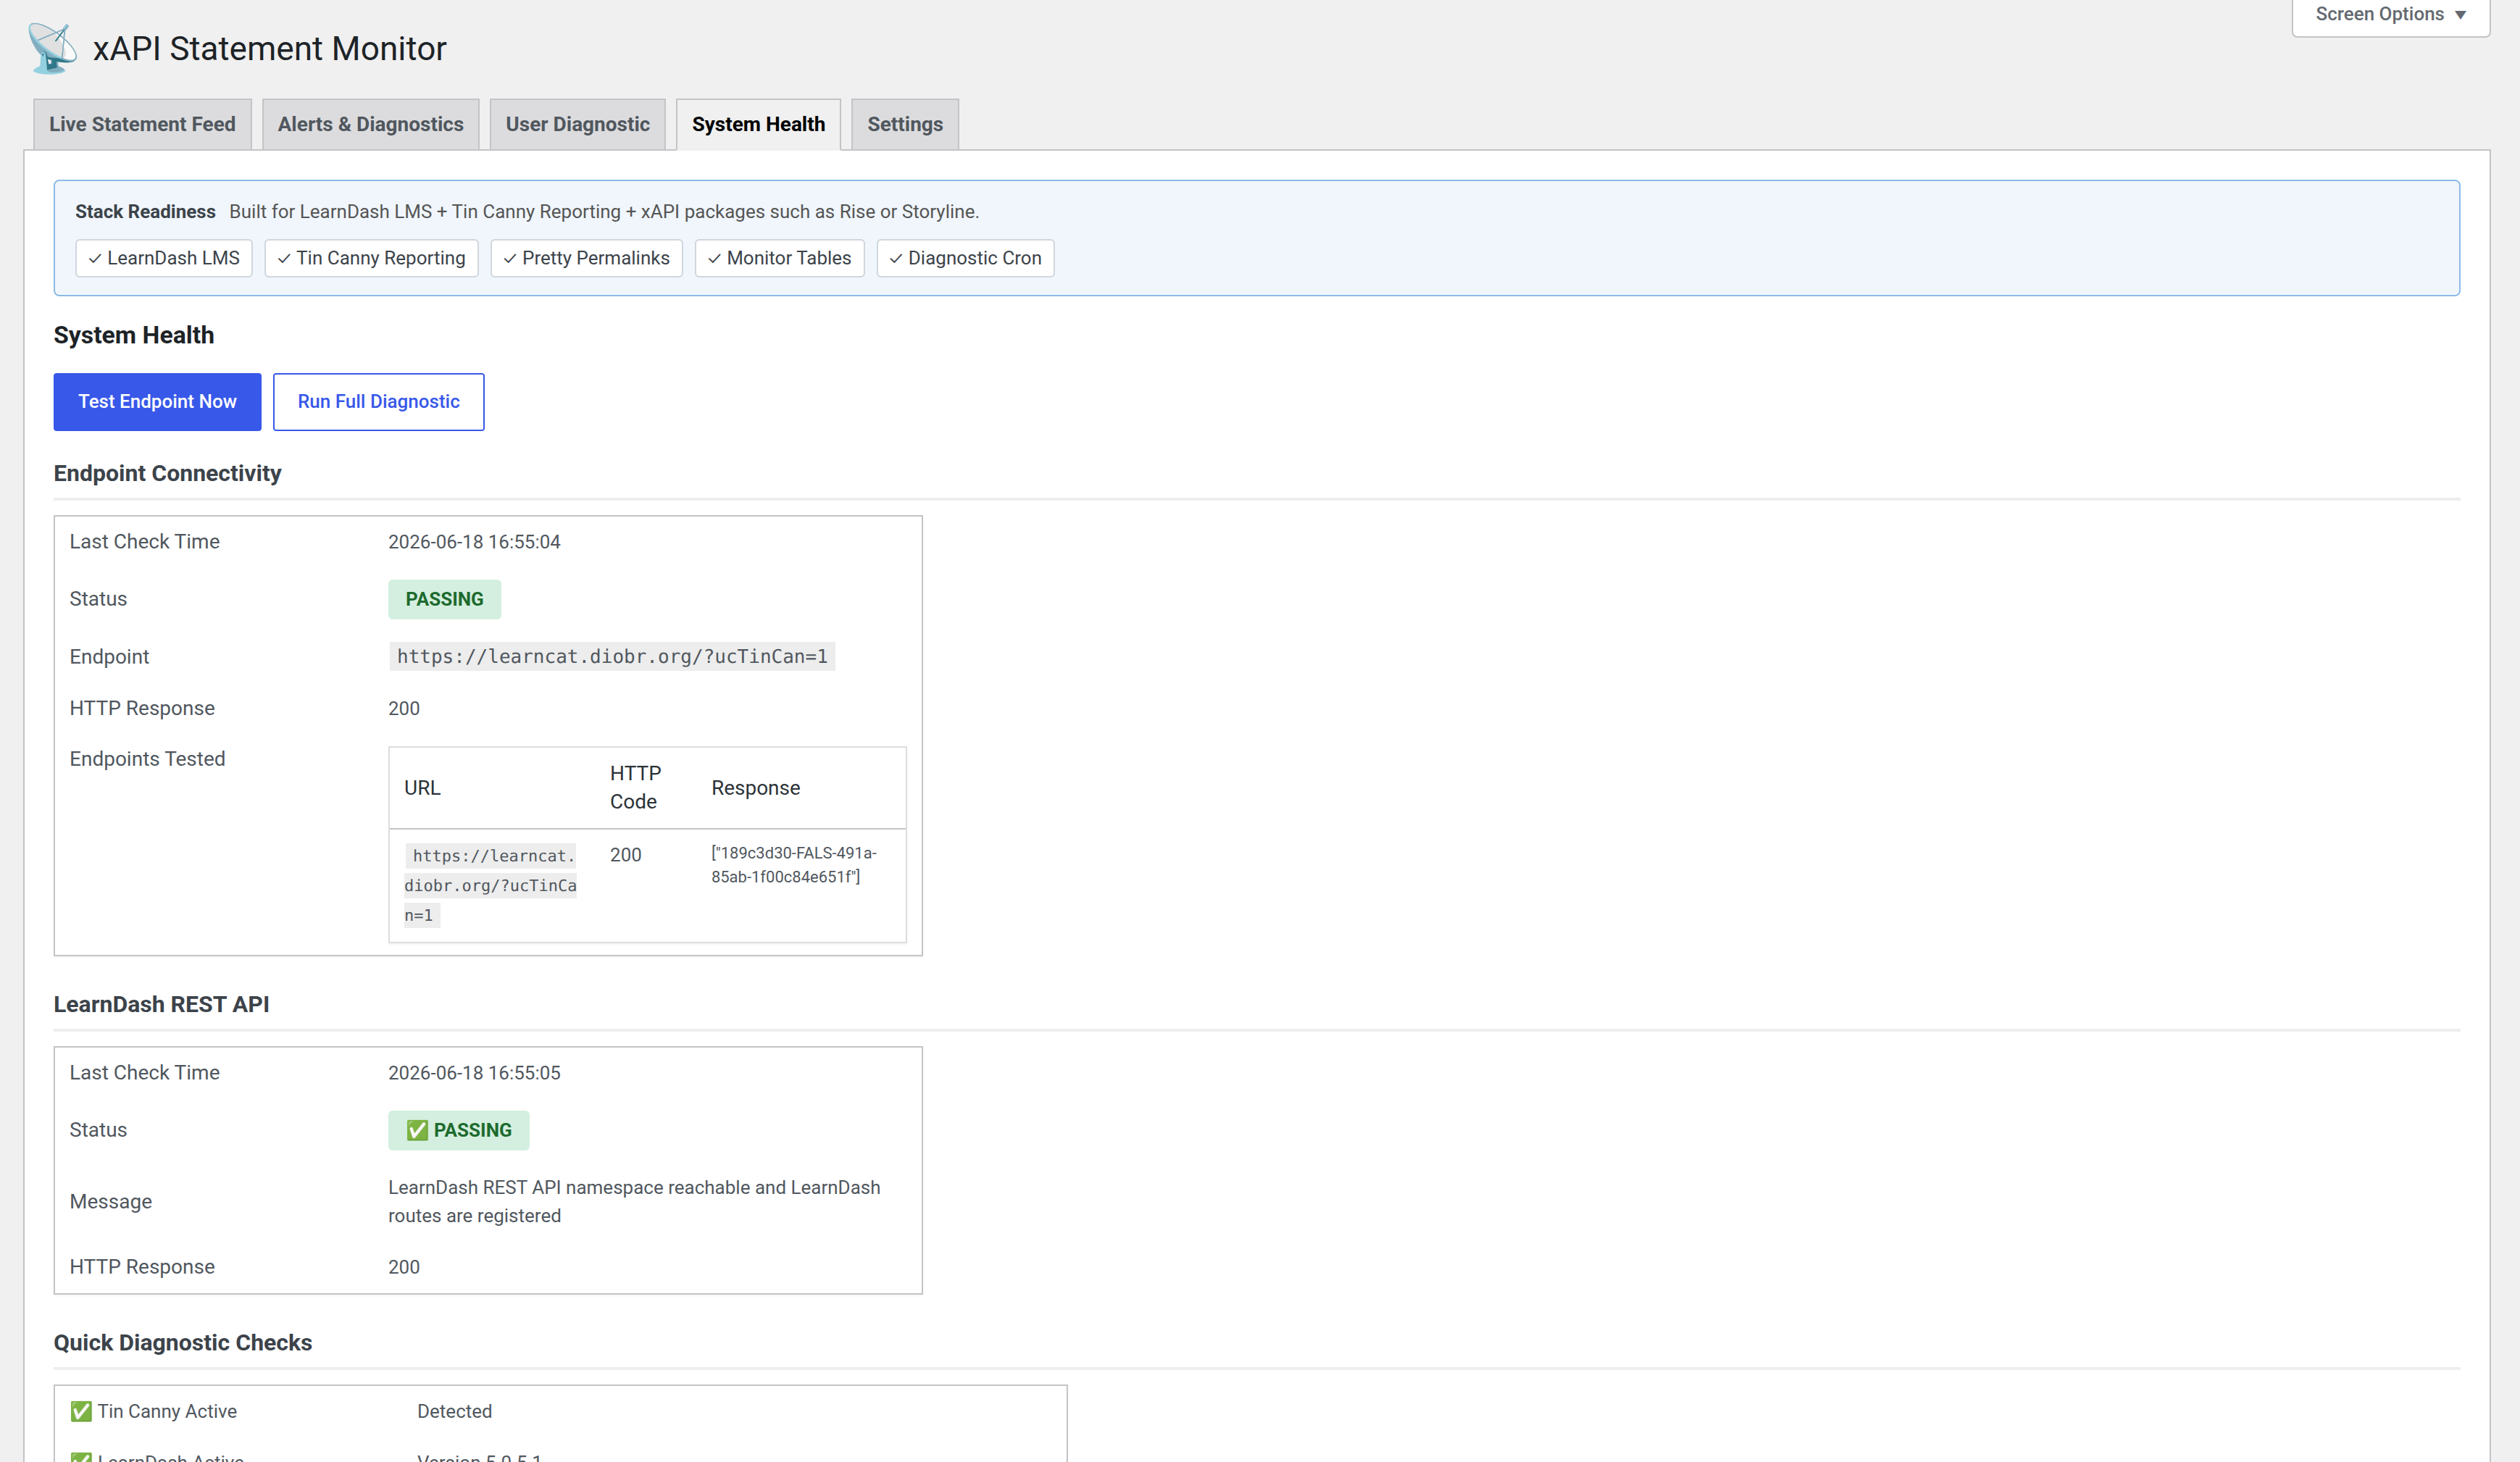The width and height of the screenshot is (2520, 1462).
Task: Click the URL column header
Action: [x=422, y=788]
